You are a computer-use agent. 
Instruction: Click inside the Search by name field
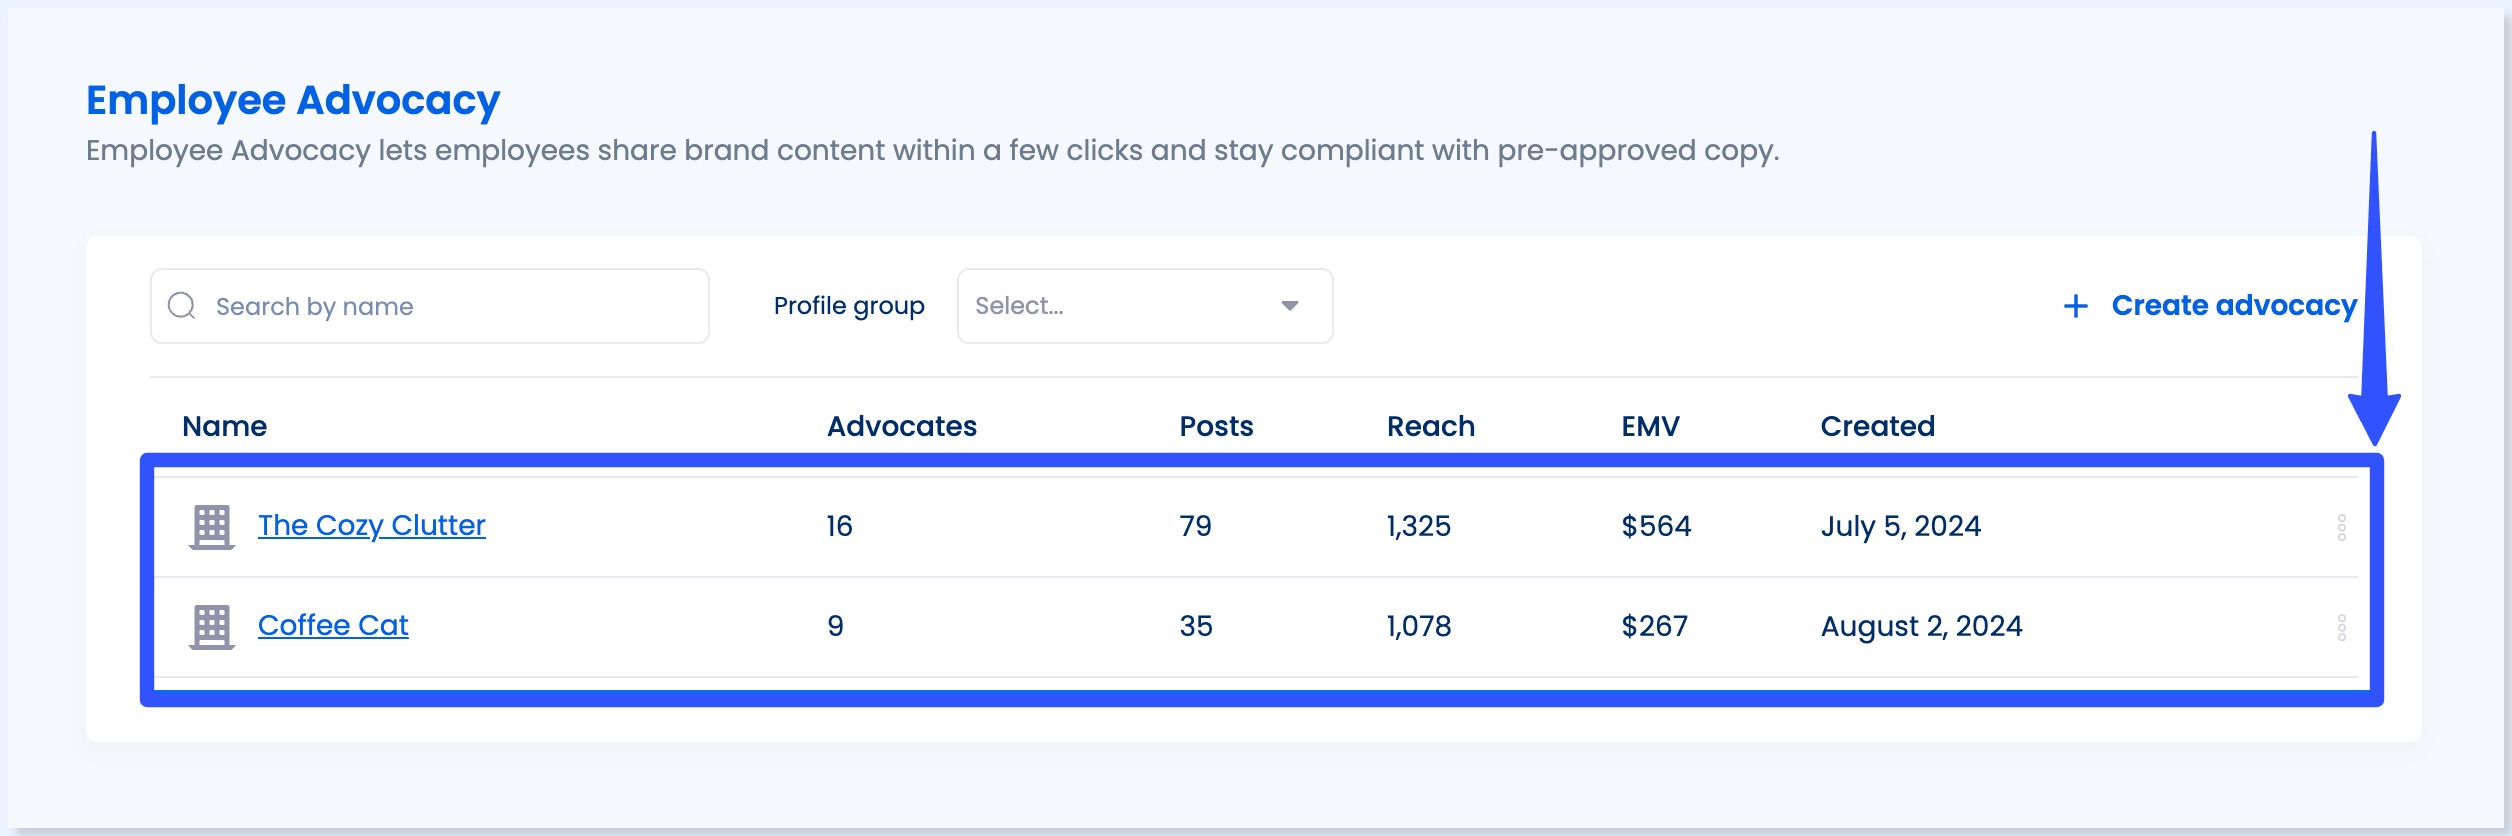coord(430,305)
